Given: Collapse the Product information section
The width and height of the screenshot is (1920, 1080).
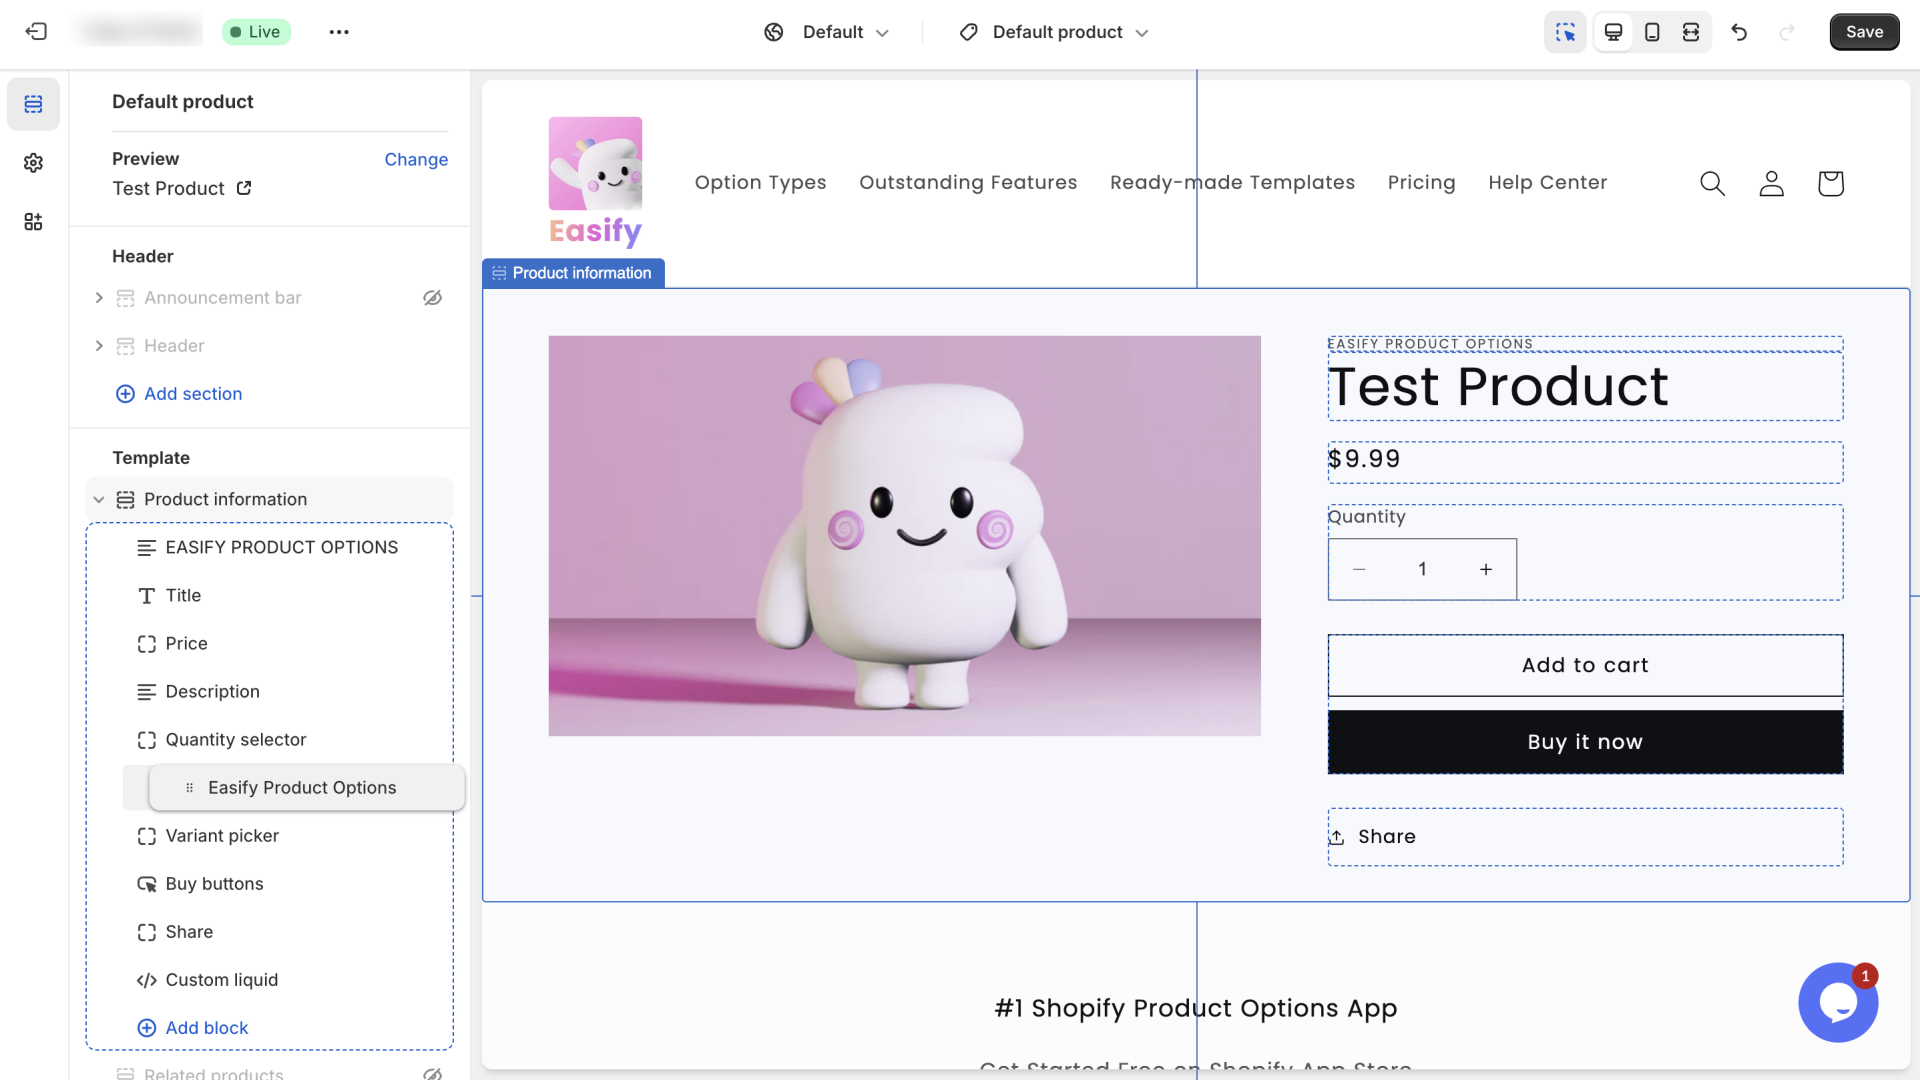Looking at the screenshot, I should [x=99, y=500].
